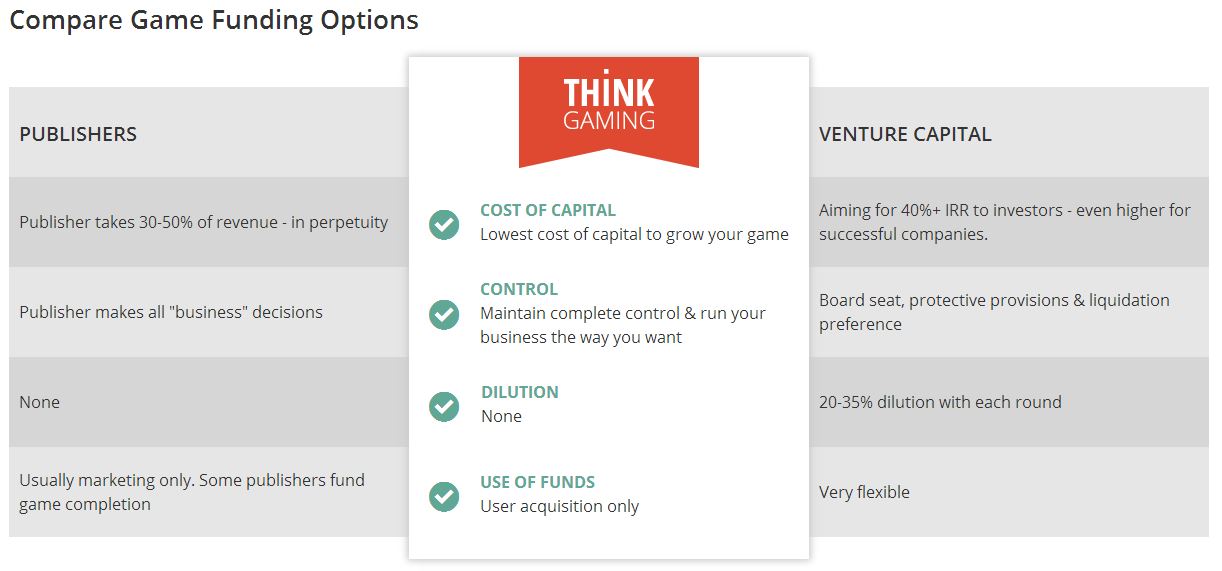The width and height of the screenshot is (1222, 571).
Task: Select the USE OF FUNDS heading
Action: tap(538, 482)
